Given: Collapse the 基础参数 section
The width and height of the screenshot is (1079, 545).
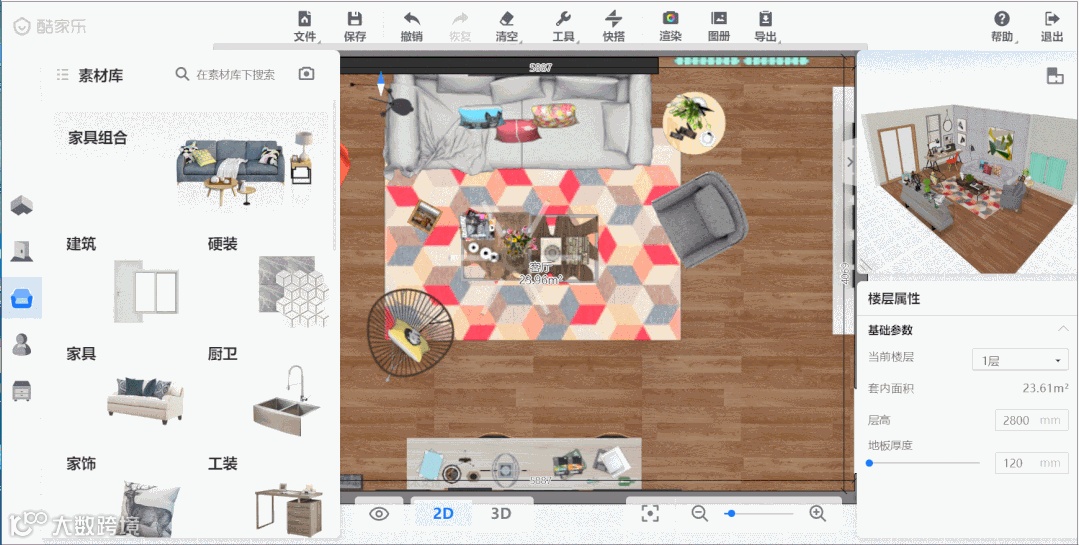Looking at the screenshot, I should [x=1063, y=330].
